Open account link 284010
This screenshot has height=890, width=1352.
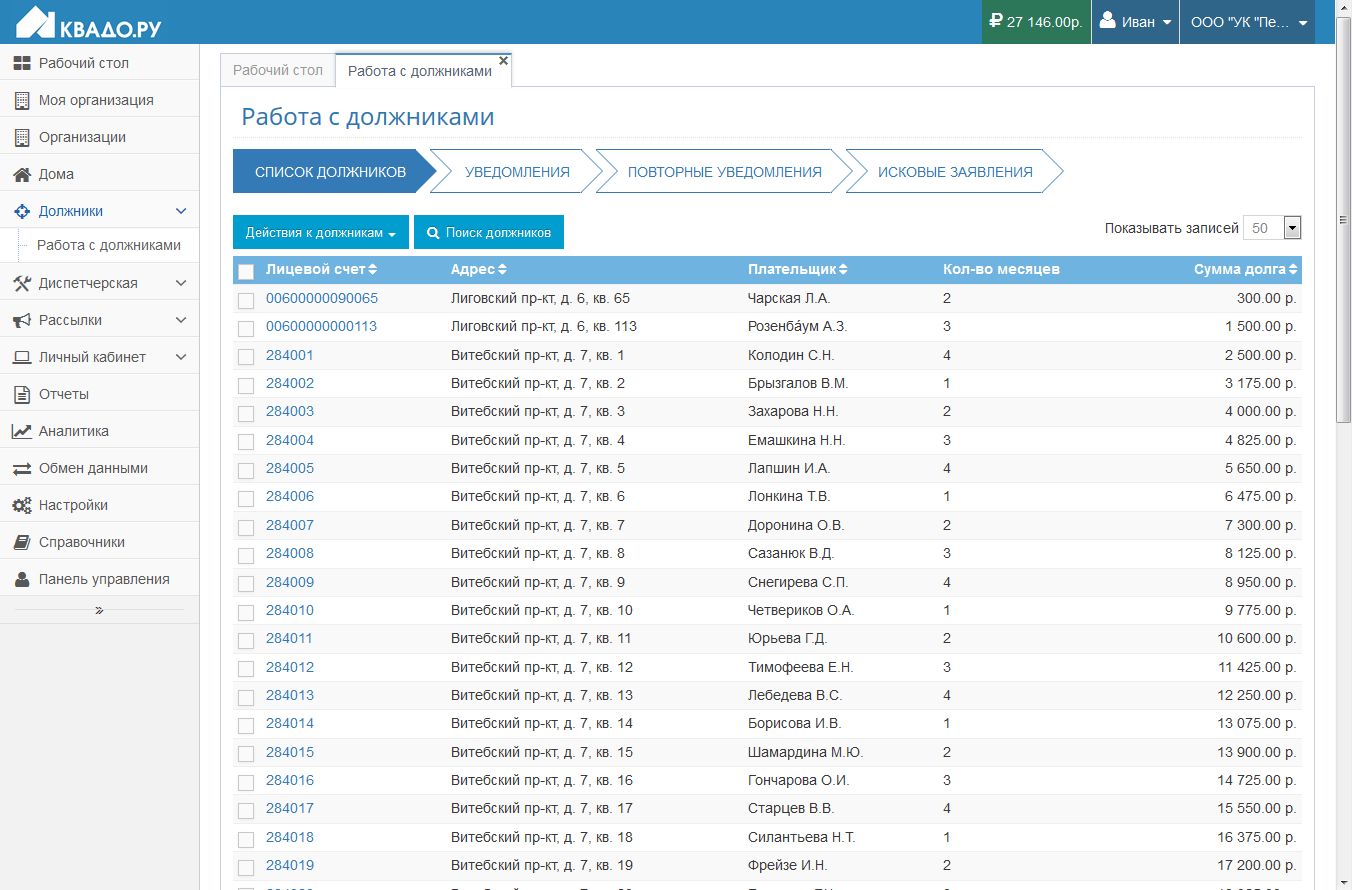click(290, 610)
